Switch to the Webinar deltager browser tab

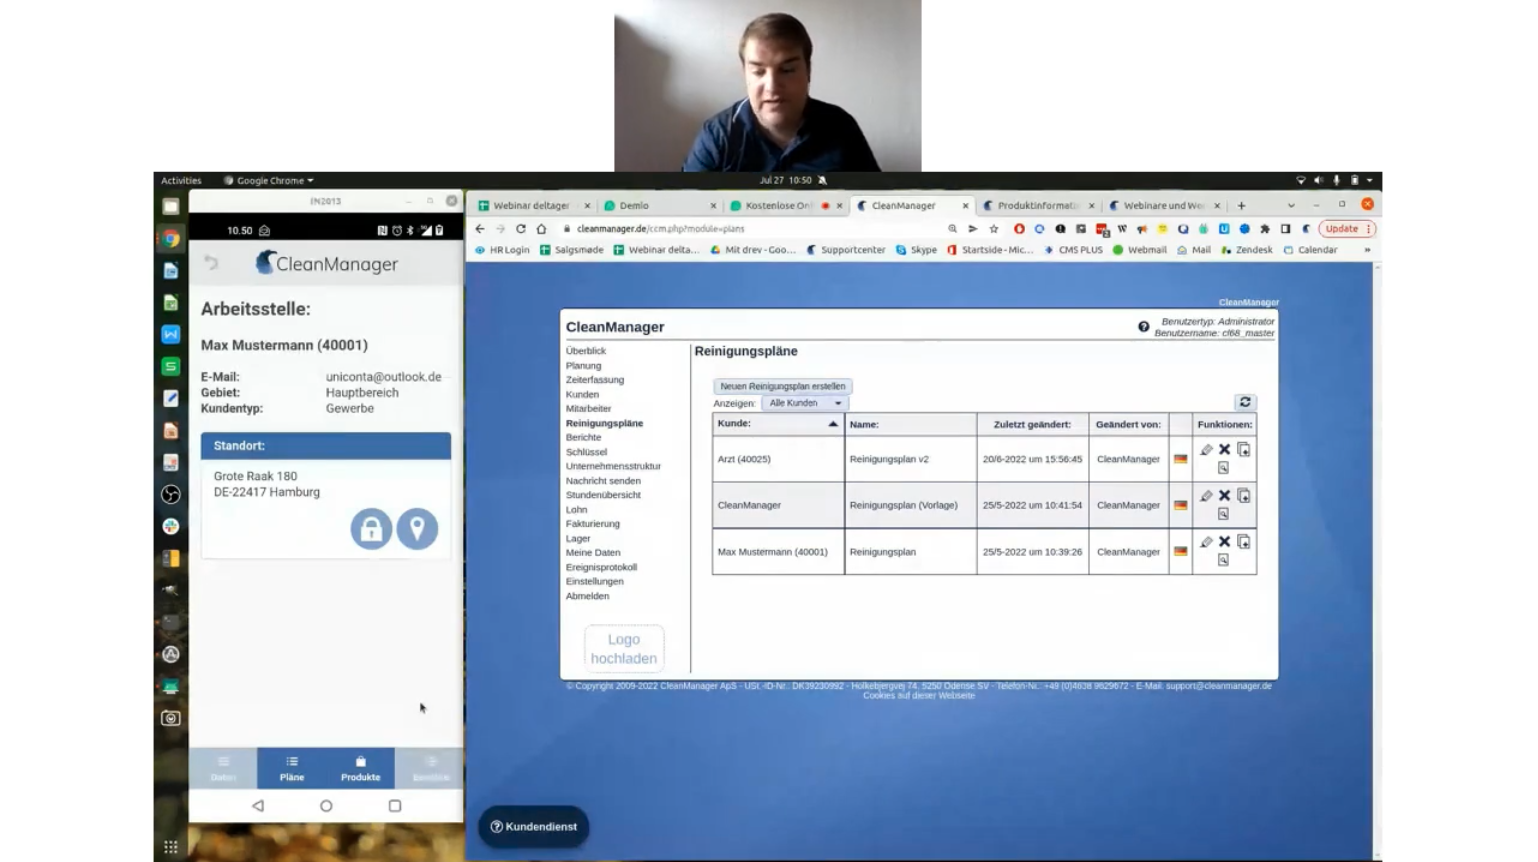point(531,206)
